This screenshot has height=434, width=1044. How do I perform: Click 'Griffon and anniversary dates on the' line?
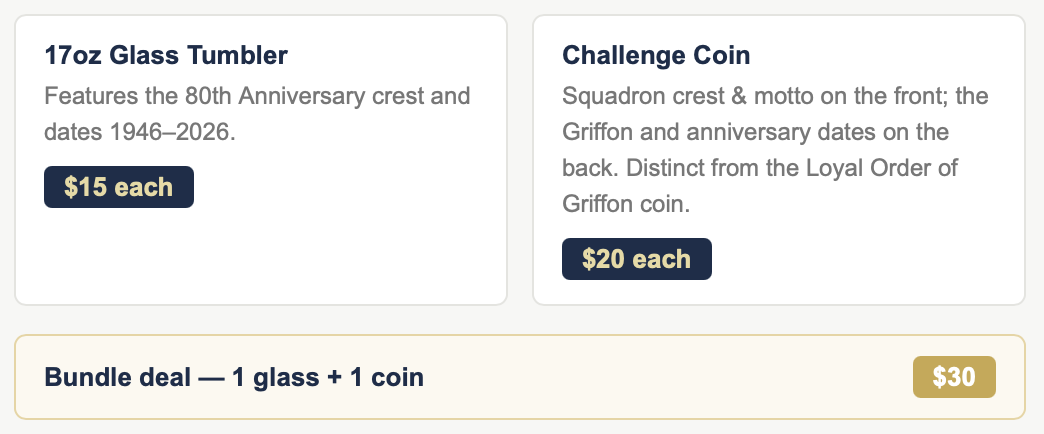coord(755,132)
